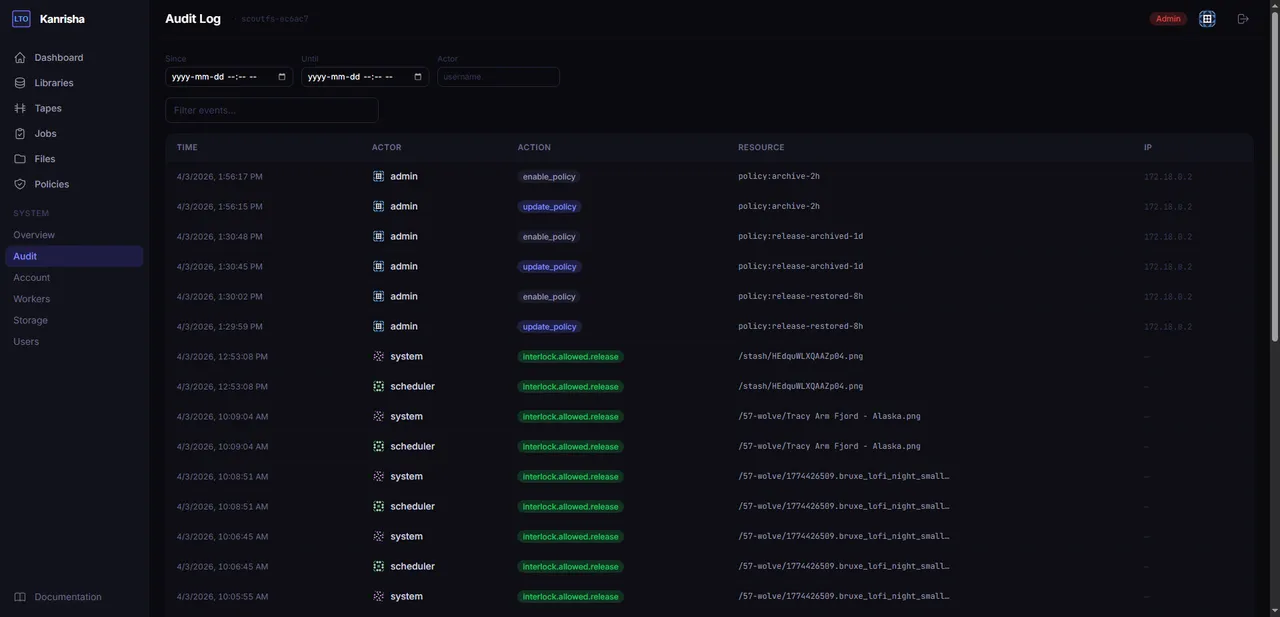Click the Actor username field
The height and width of the screenshot is (617, 1280).
tap(498, 76)
